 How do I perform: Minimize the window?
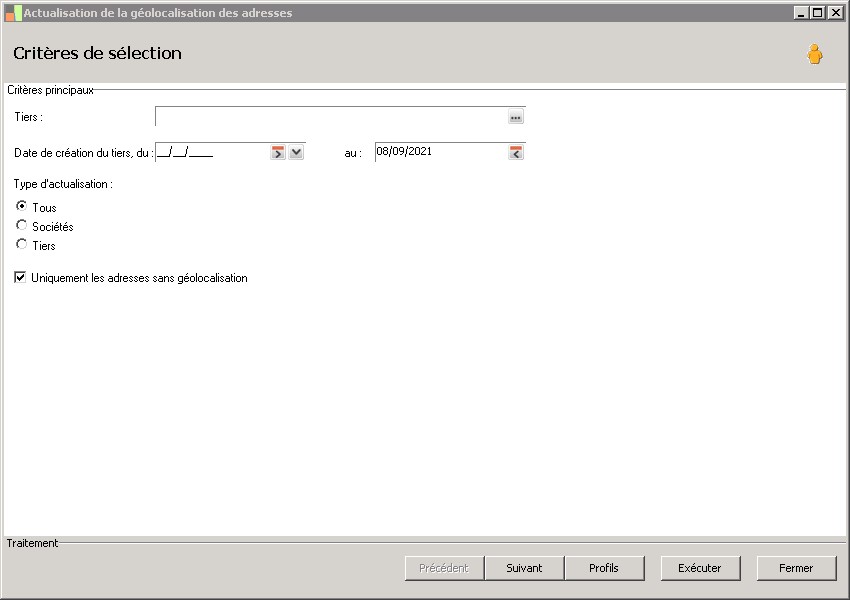pyautogui.click(x=801, y=12)
